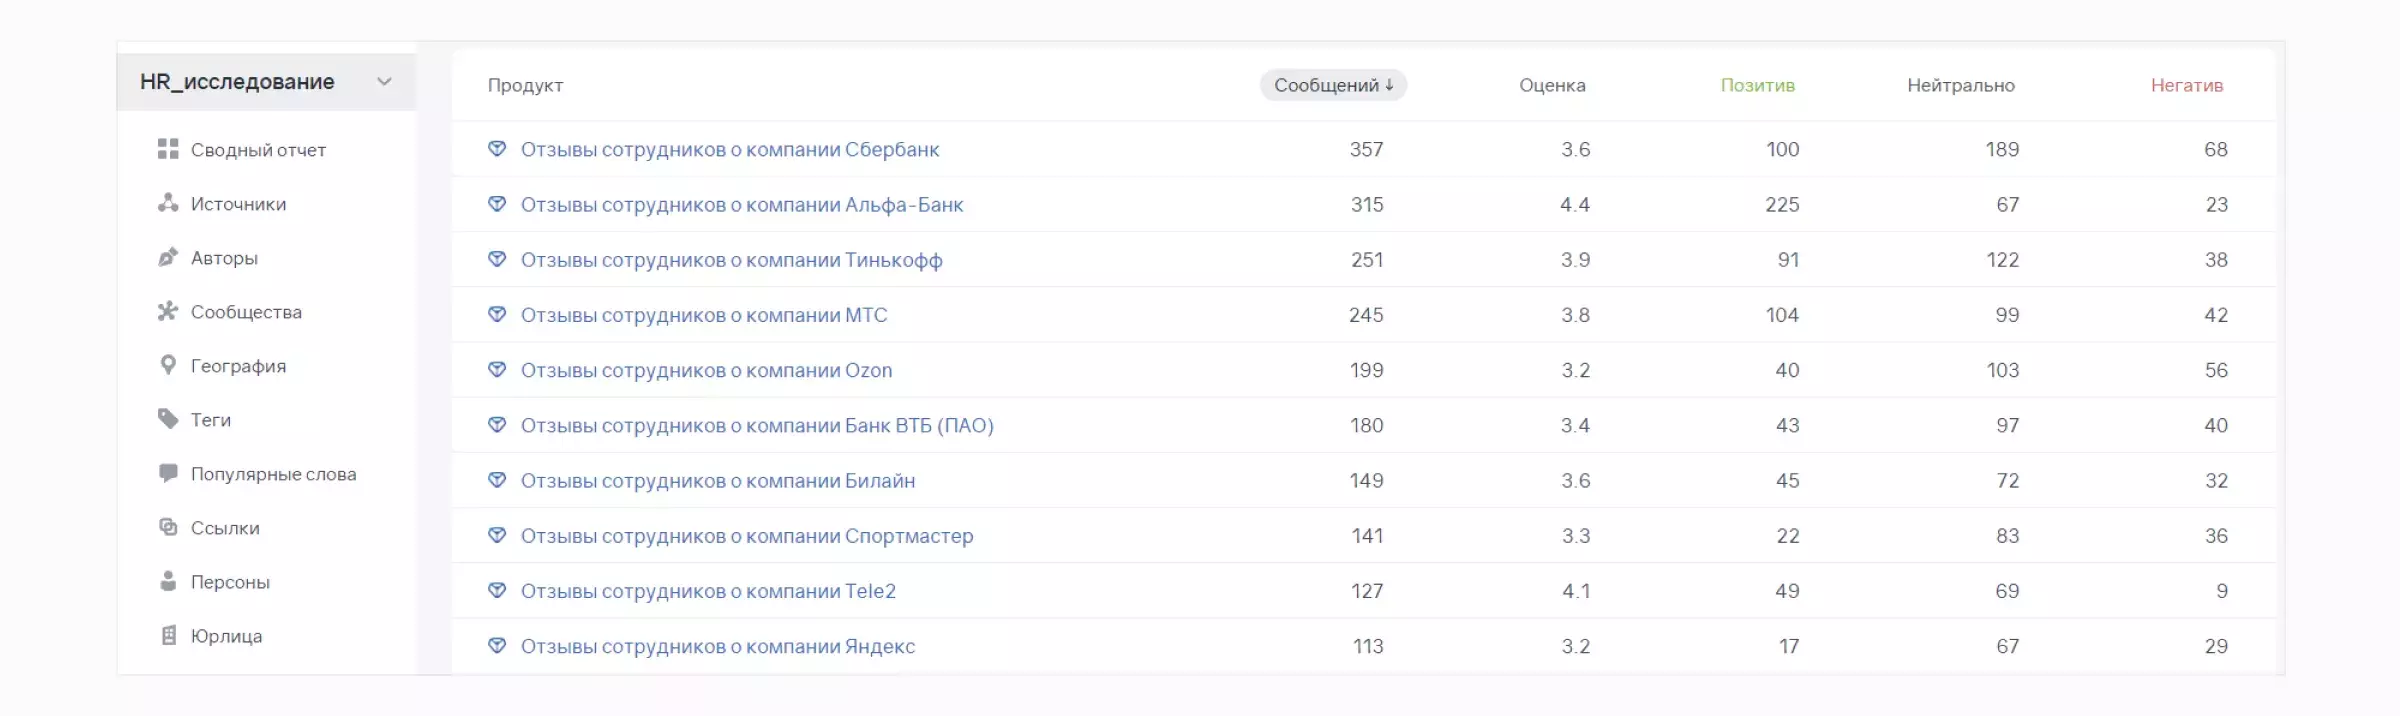This screenshot has height=716, width=2400.
Task: Click the Негатив column header
Action: click(2186, 85)
